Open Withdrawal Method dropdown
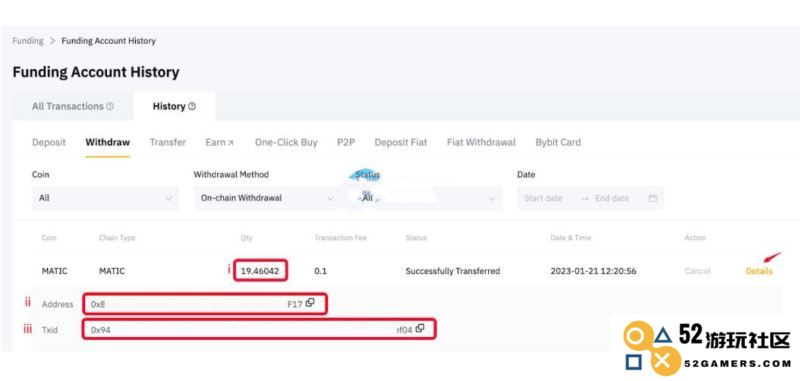 click(265, 198)
